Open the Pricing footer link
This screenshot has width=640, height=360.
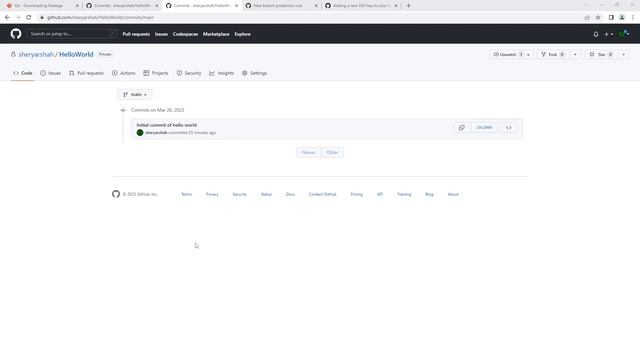click(356, 194)
